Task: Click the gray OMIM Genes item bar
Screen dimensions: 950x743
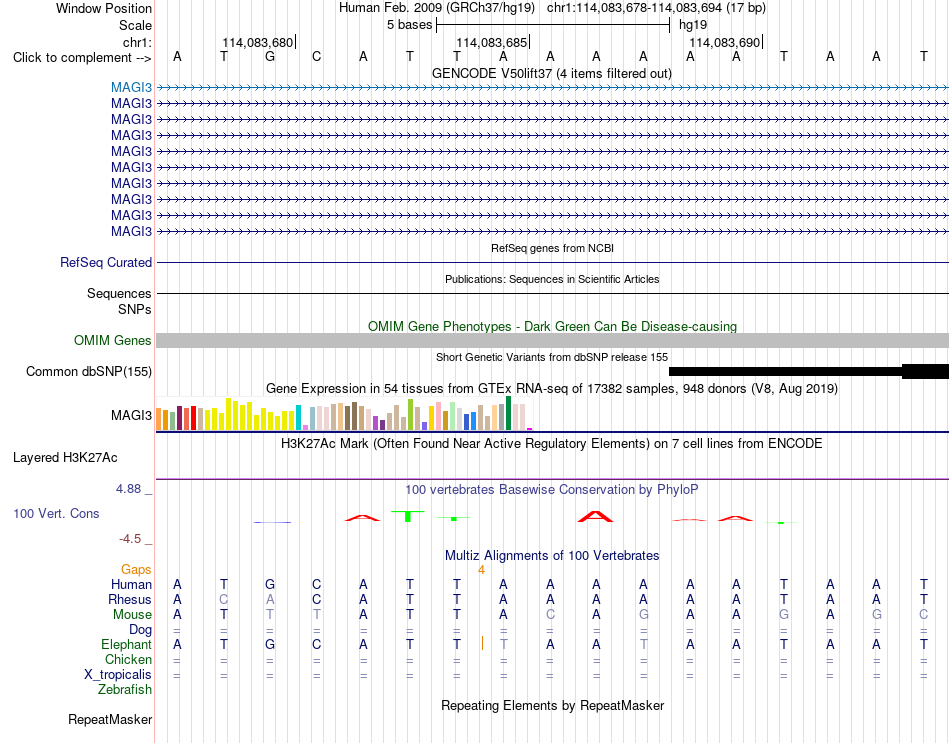Action: pyautogui.click(x=552, y=341)
